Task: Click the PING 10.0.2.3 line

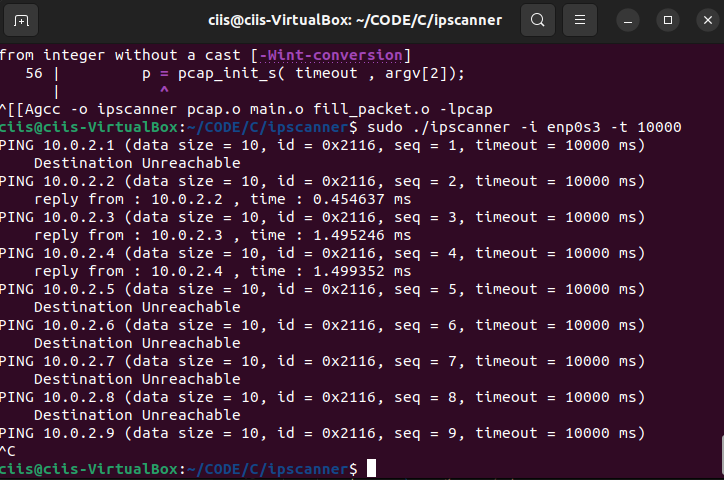Action: point(322,217)
